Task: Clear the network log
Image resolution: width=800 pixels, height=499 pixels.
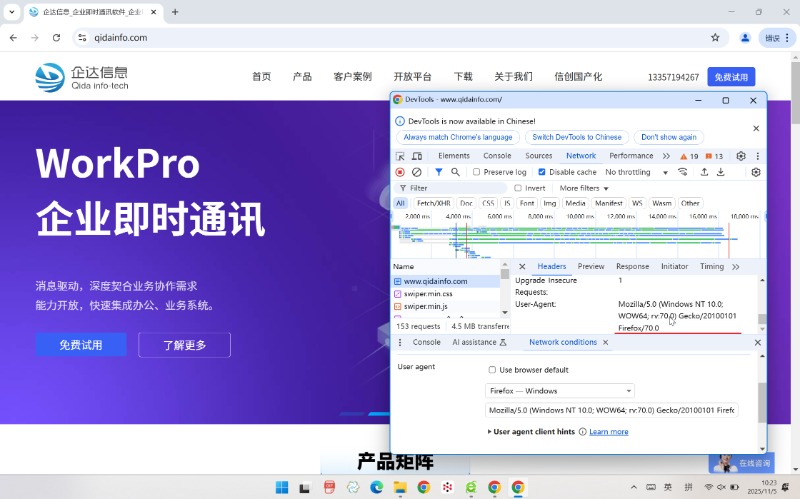Action: 416,172
